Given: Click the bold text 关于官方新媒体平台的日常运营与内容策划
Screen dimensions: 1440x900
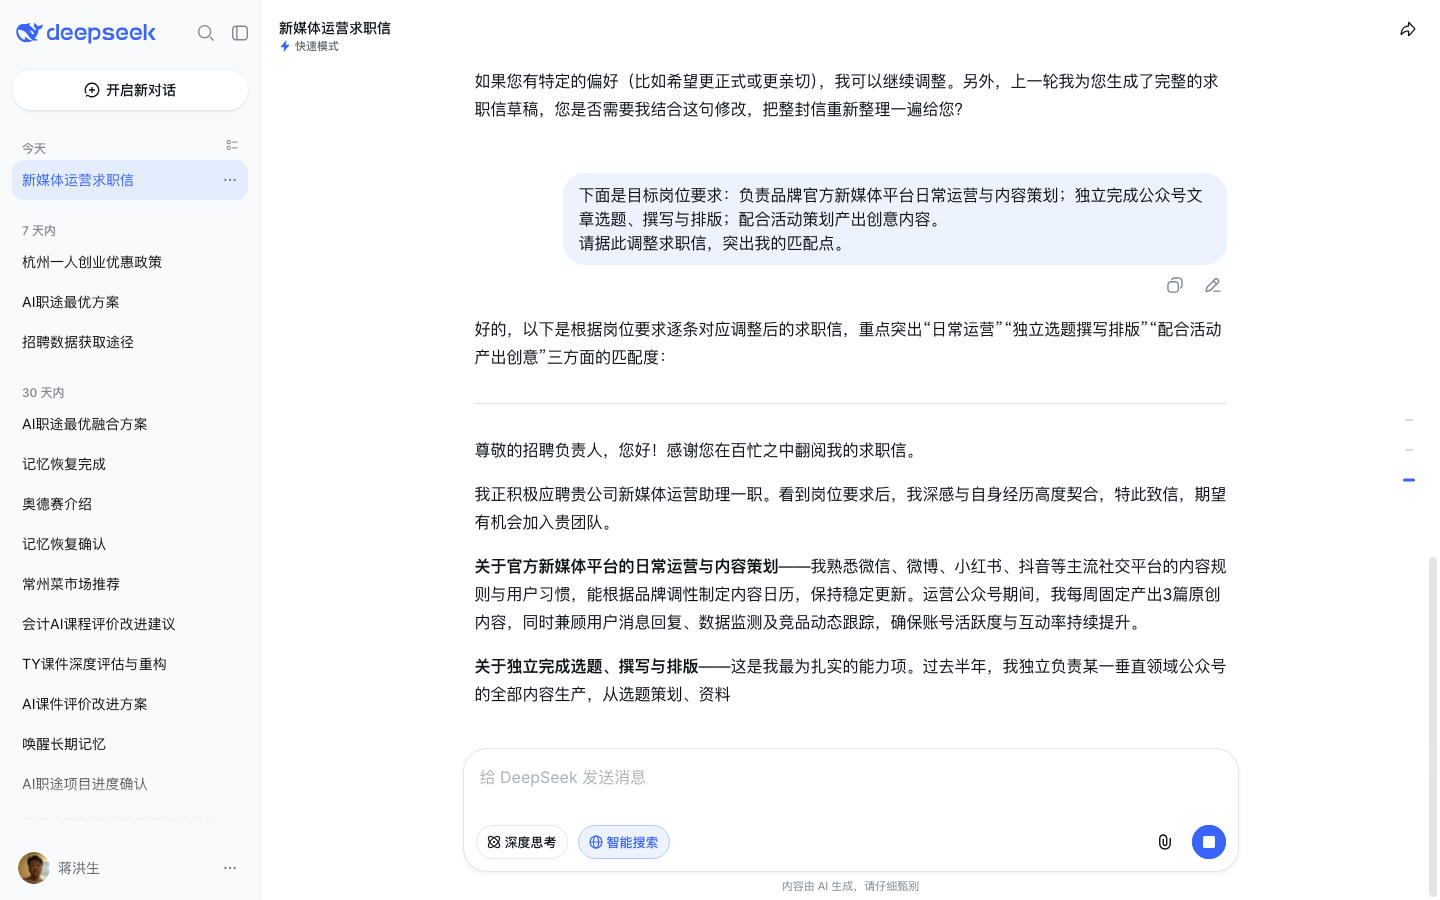Looking at the screenshot, I should coord(626,566).
